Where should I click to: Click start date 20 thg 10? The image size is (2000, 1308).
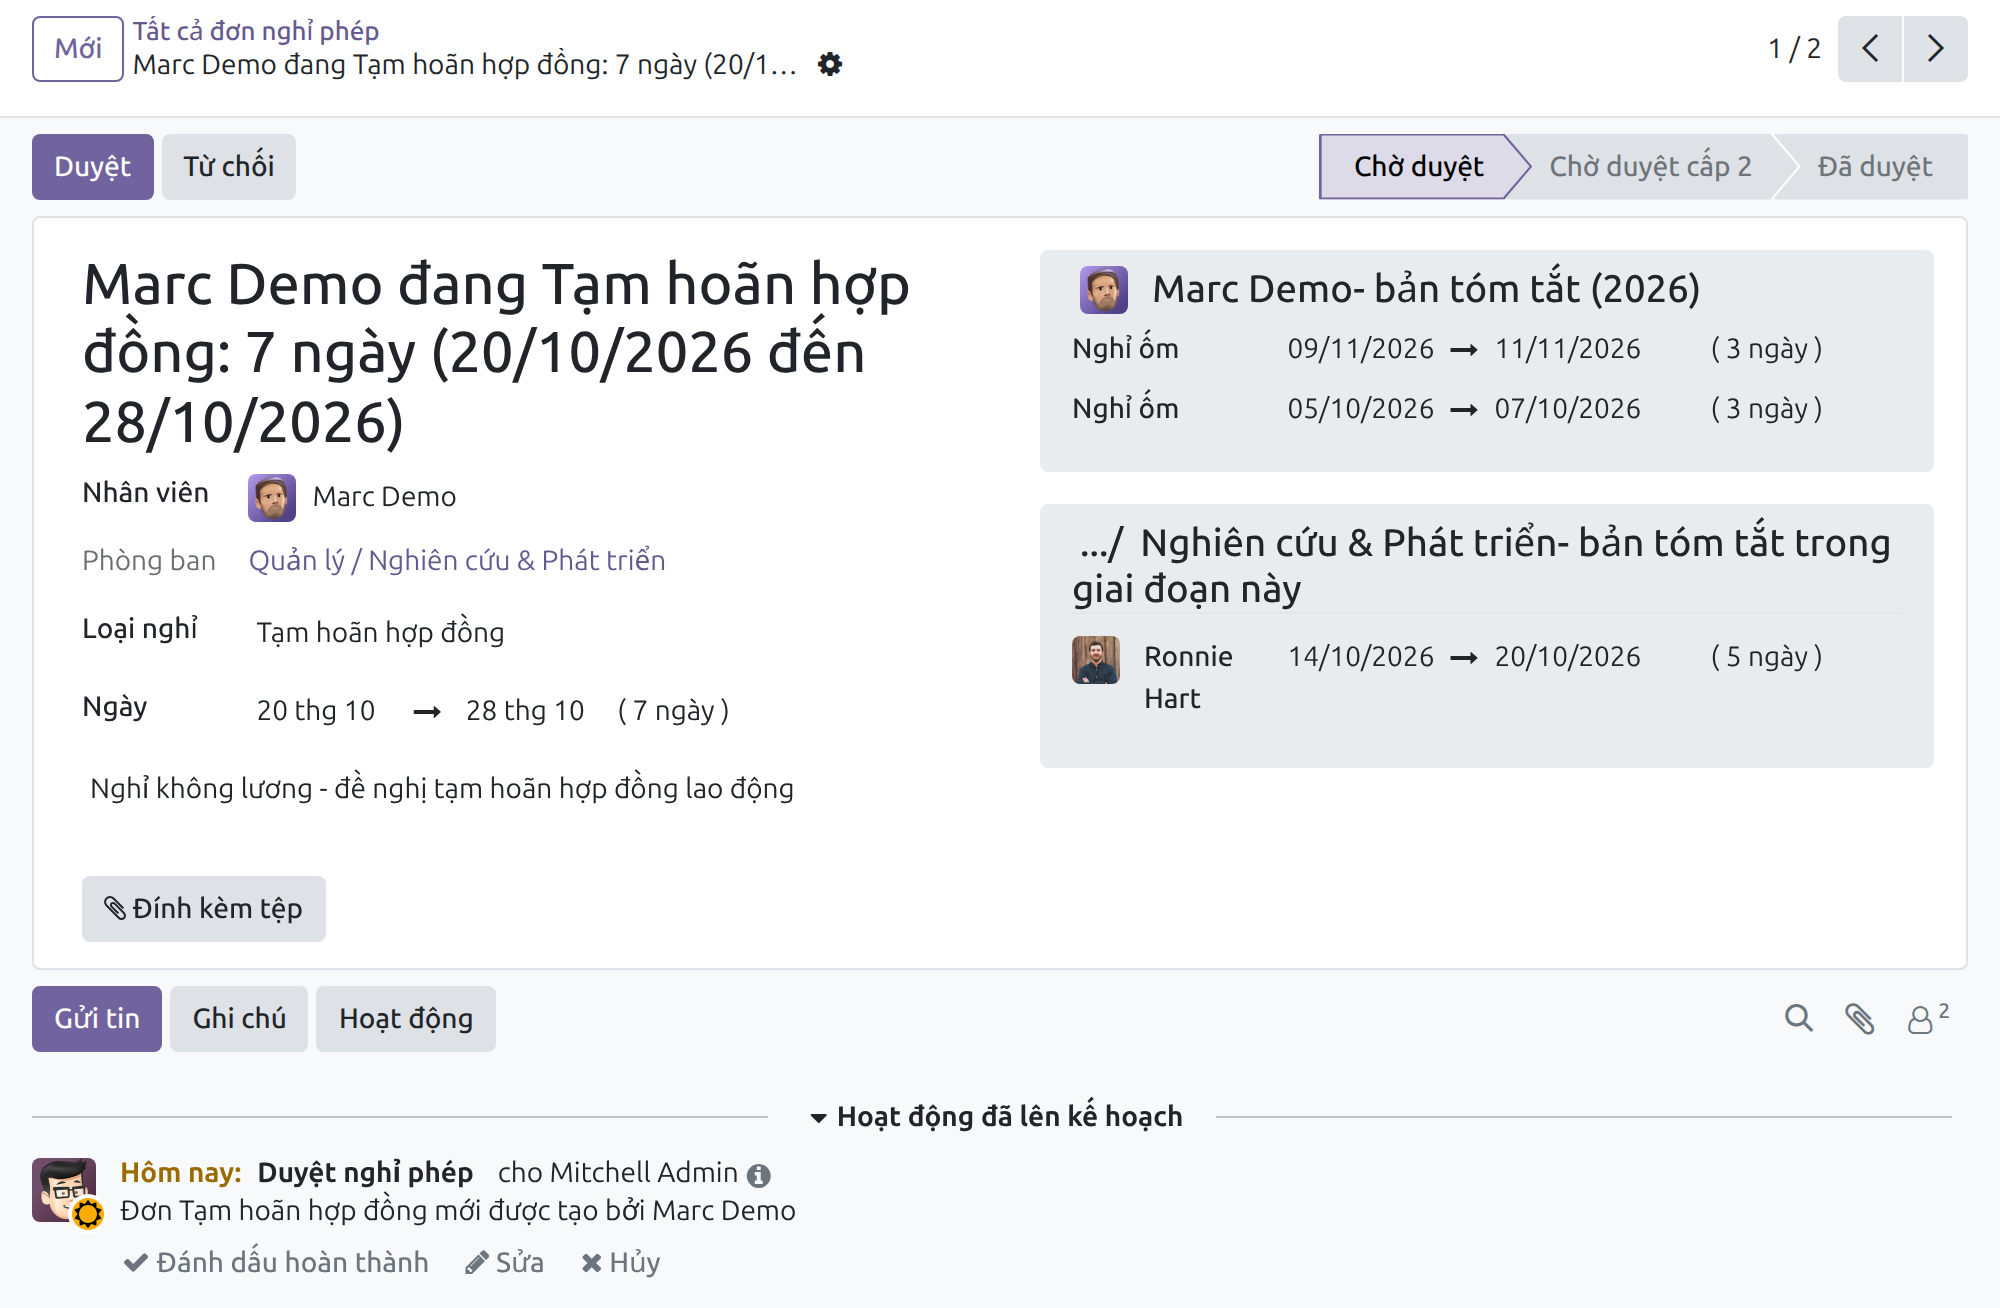[x=316, y=711]
